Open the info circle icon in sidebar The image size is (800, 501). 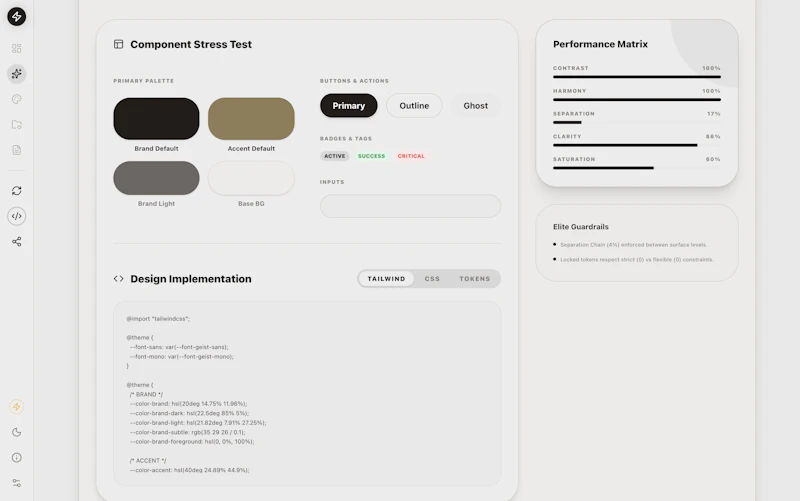pos(17,458)
